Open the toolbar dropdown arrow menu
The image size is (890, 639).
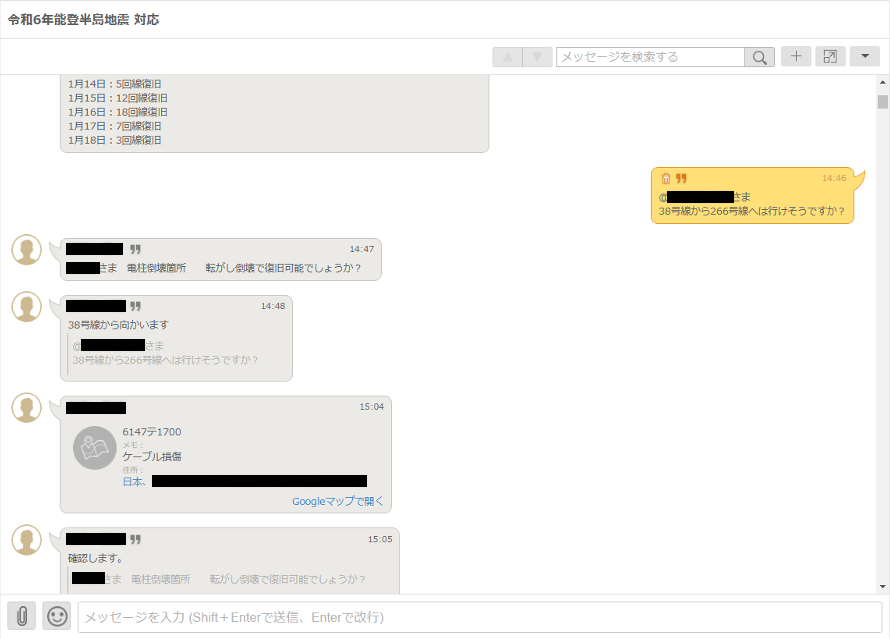pos(864,56)
